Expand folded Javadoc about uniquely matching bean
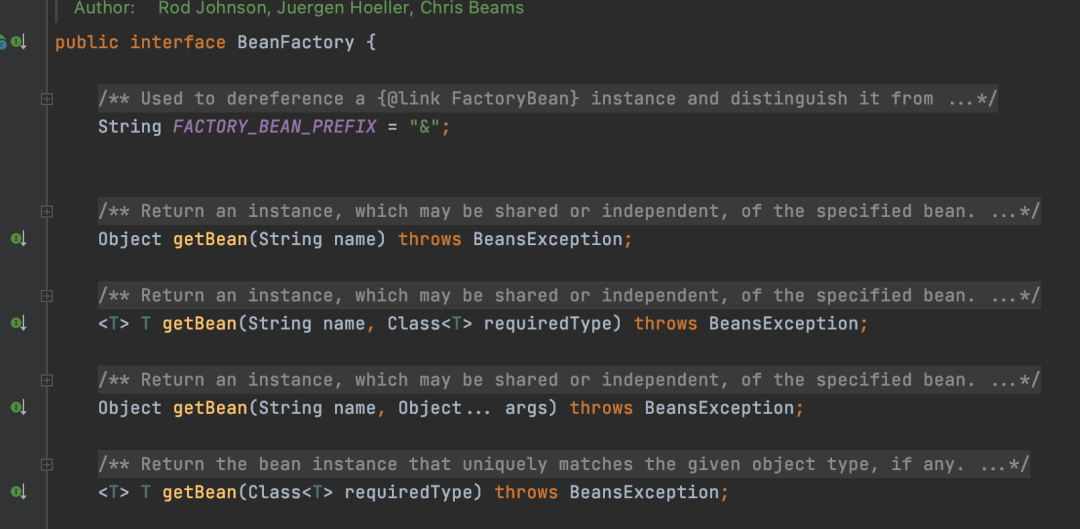The width and height of the screenshot is (1080, 529). point(47,465)
